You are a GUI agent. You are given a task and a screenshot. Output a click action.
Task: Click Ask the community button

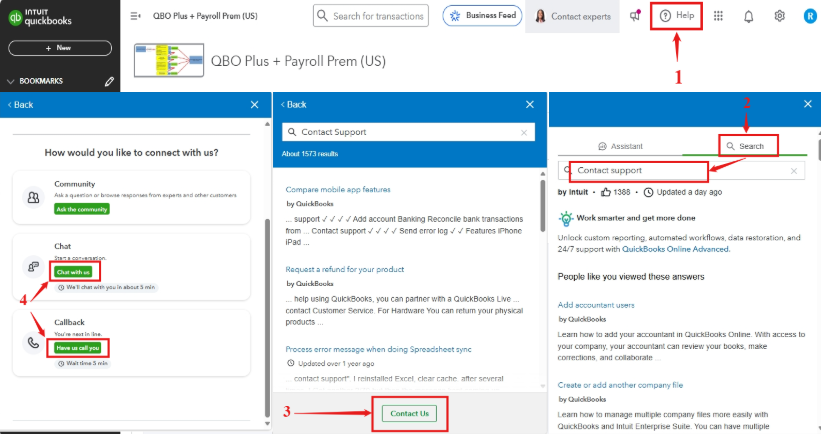coord(82,209)
